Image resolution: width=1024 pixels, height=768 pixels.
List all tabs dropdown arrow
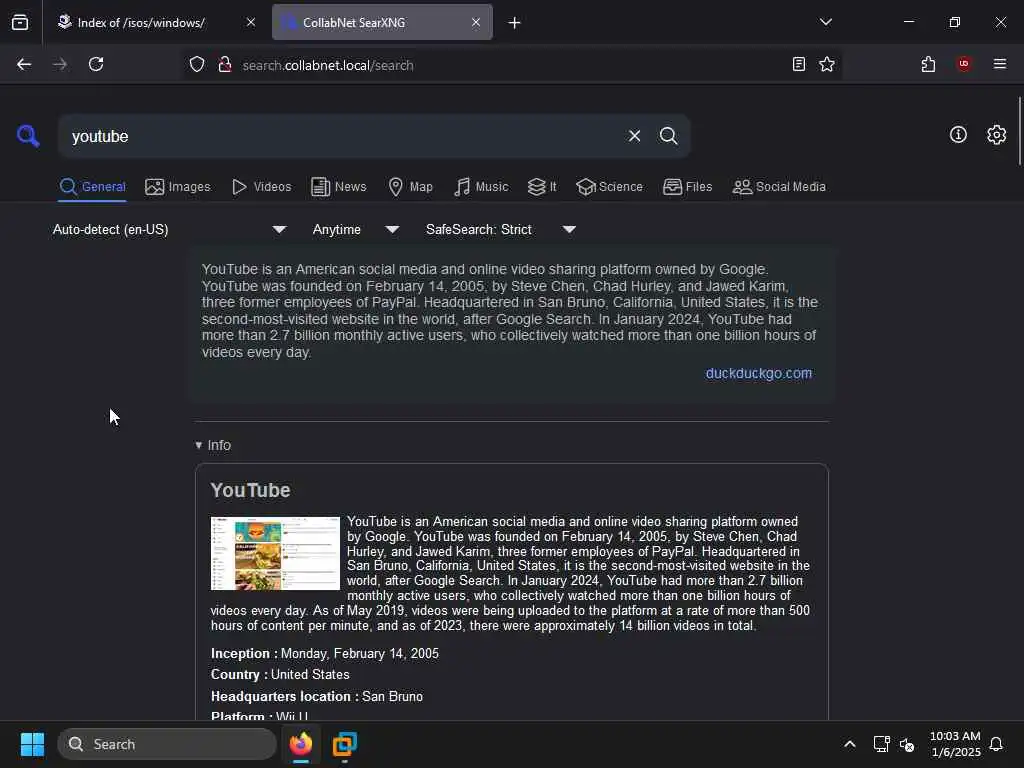[x=825, y=22]
